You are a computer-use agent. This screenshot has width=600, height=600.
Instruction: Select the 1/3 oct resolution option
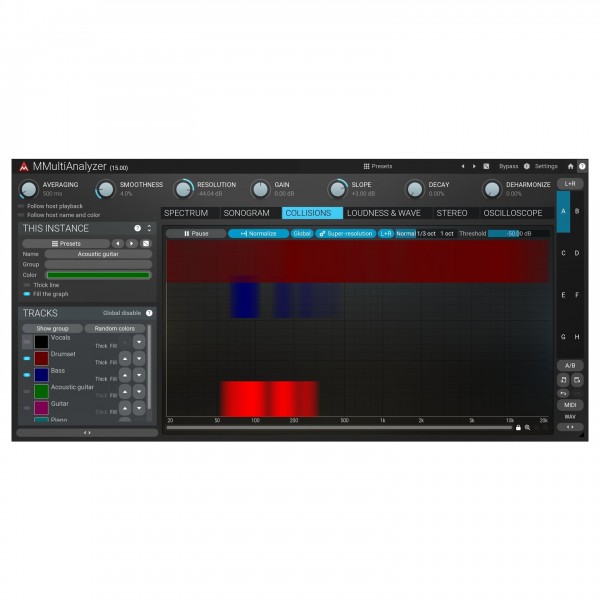(x=426, y=233)
